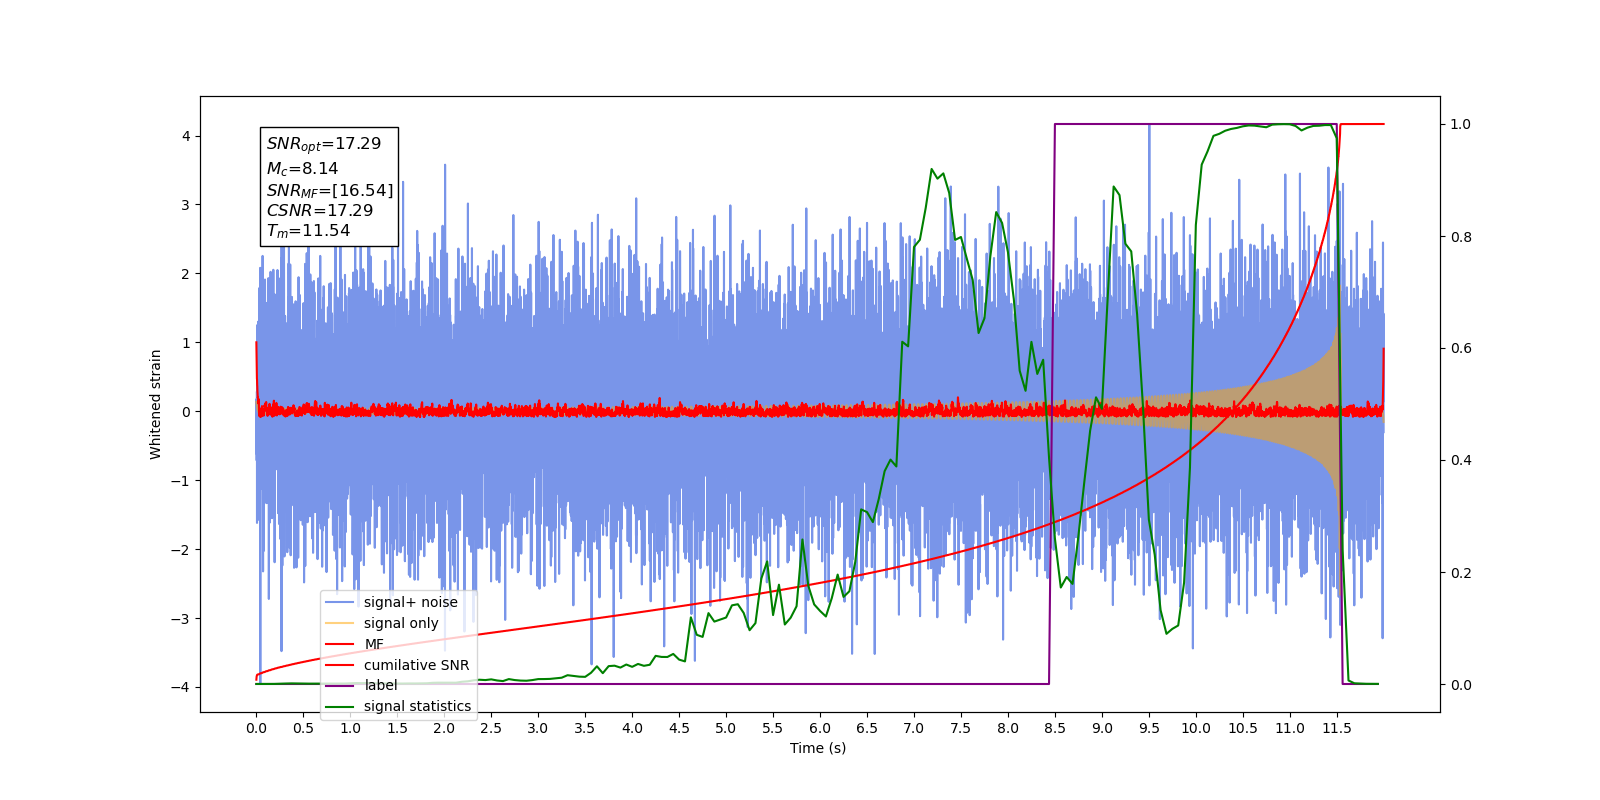Image resolution: width=1600 pixels, height=800 pixels.
Task: Click the x-axis tick label 11.5
Action: pyautogui.click(x=1337, y=728)
